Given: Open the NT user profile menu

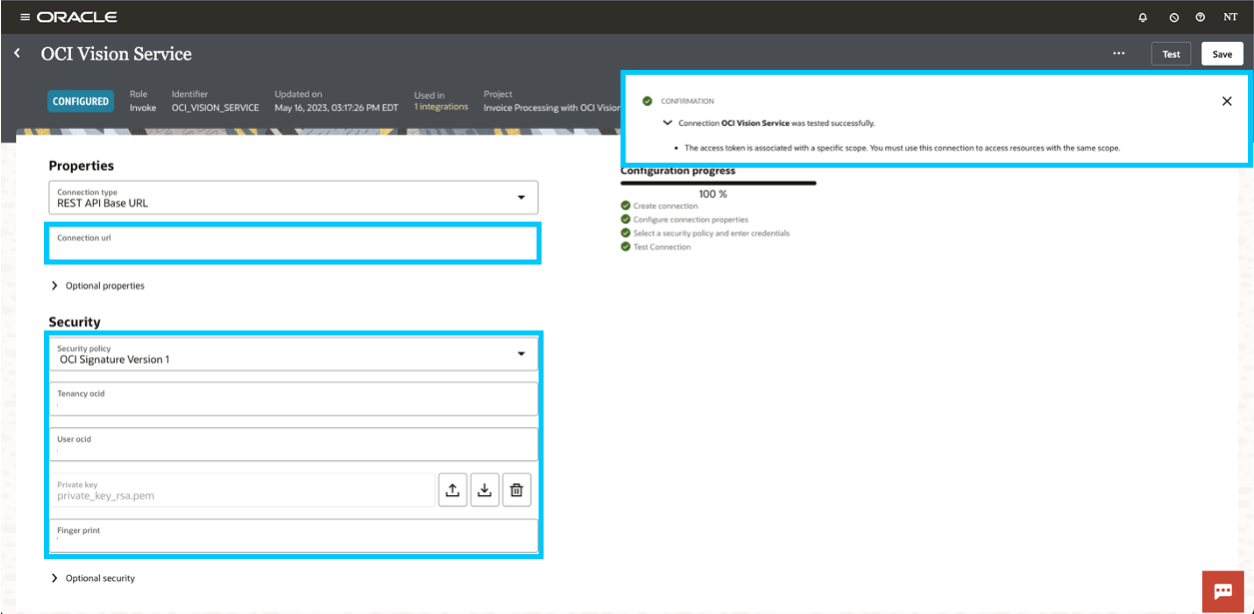Looking at the screenshot, I should click(x=1232, y=17).
